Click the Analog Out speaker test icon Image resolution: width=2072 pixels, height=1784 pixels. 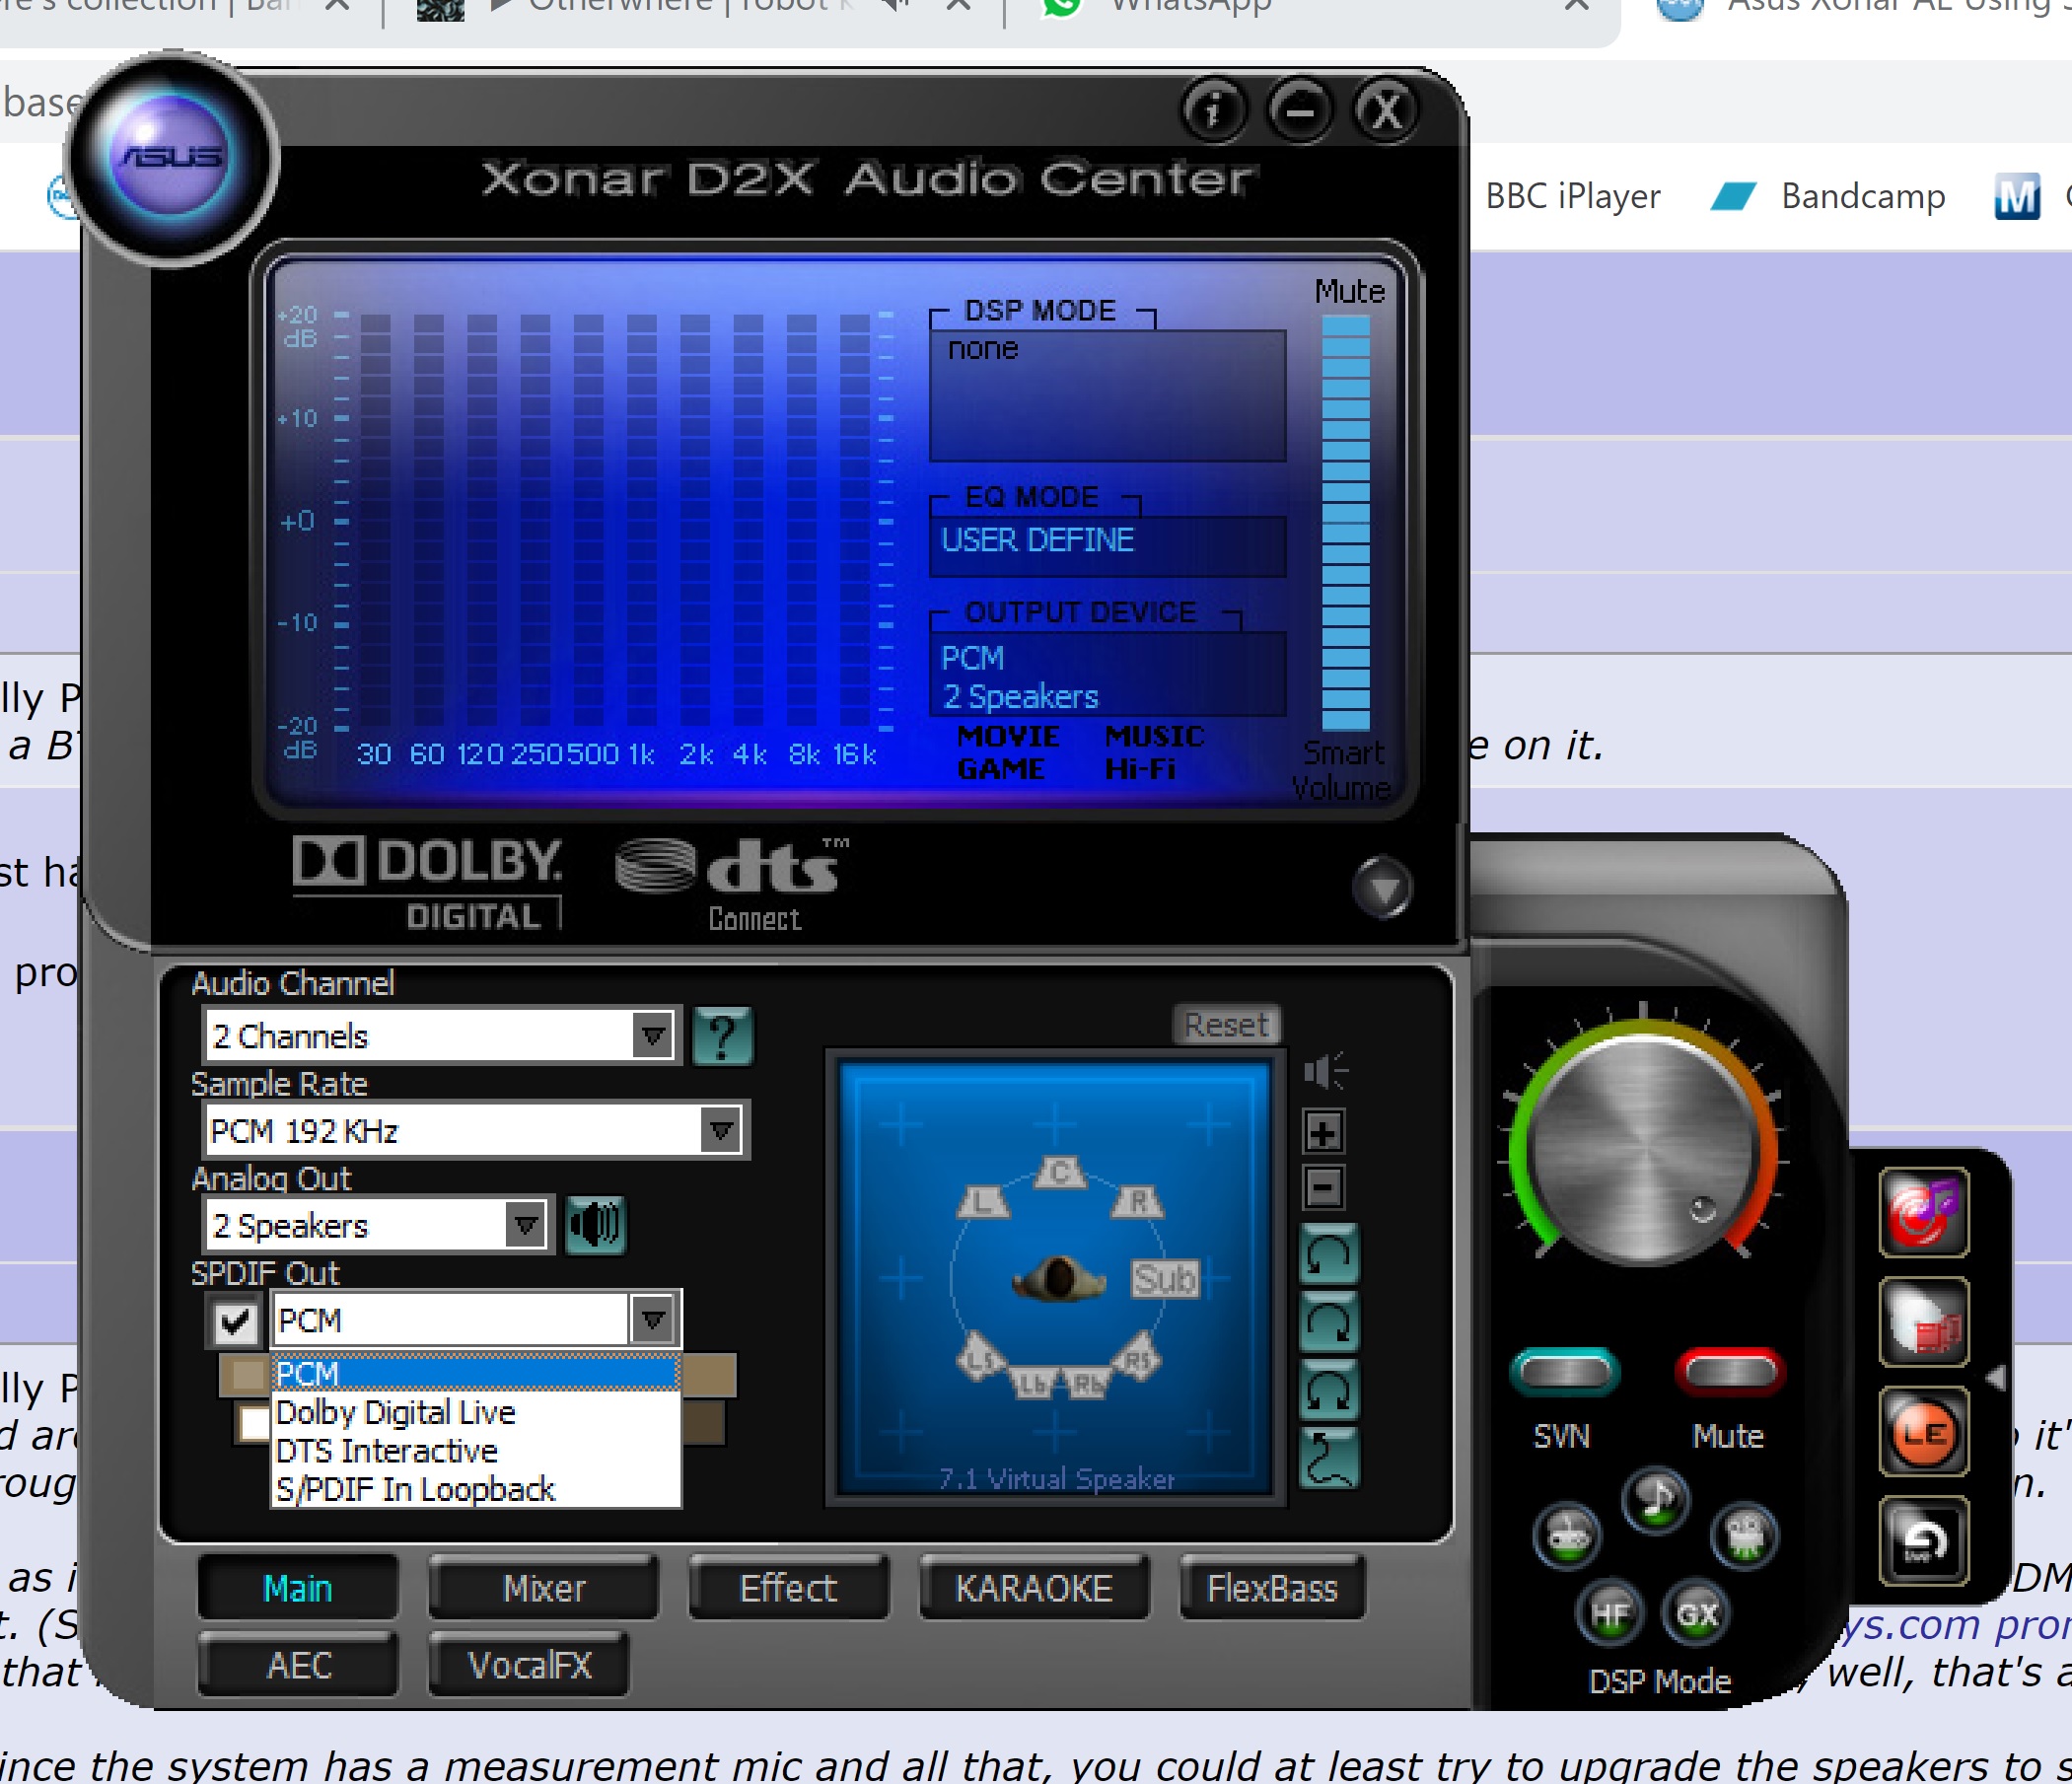click(595, 1224)
